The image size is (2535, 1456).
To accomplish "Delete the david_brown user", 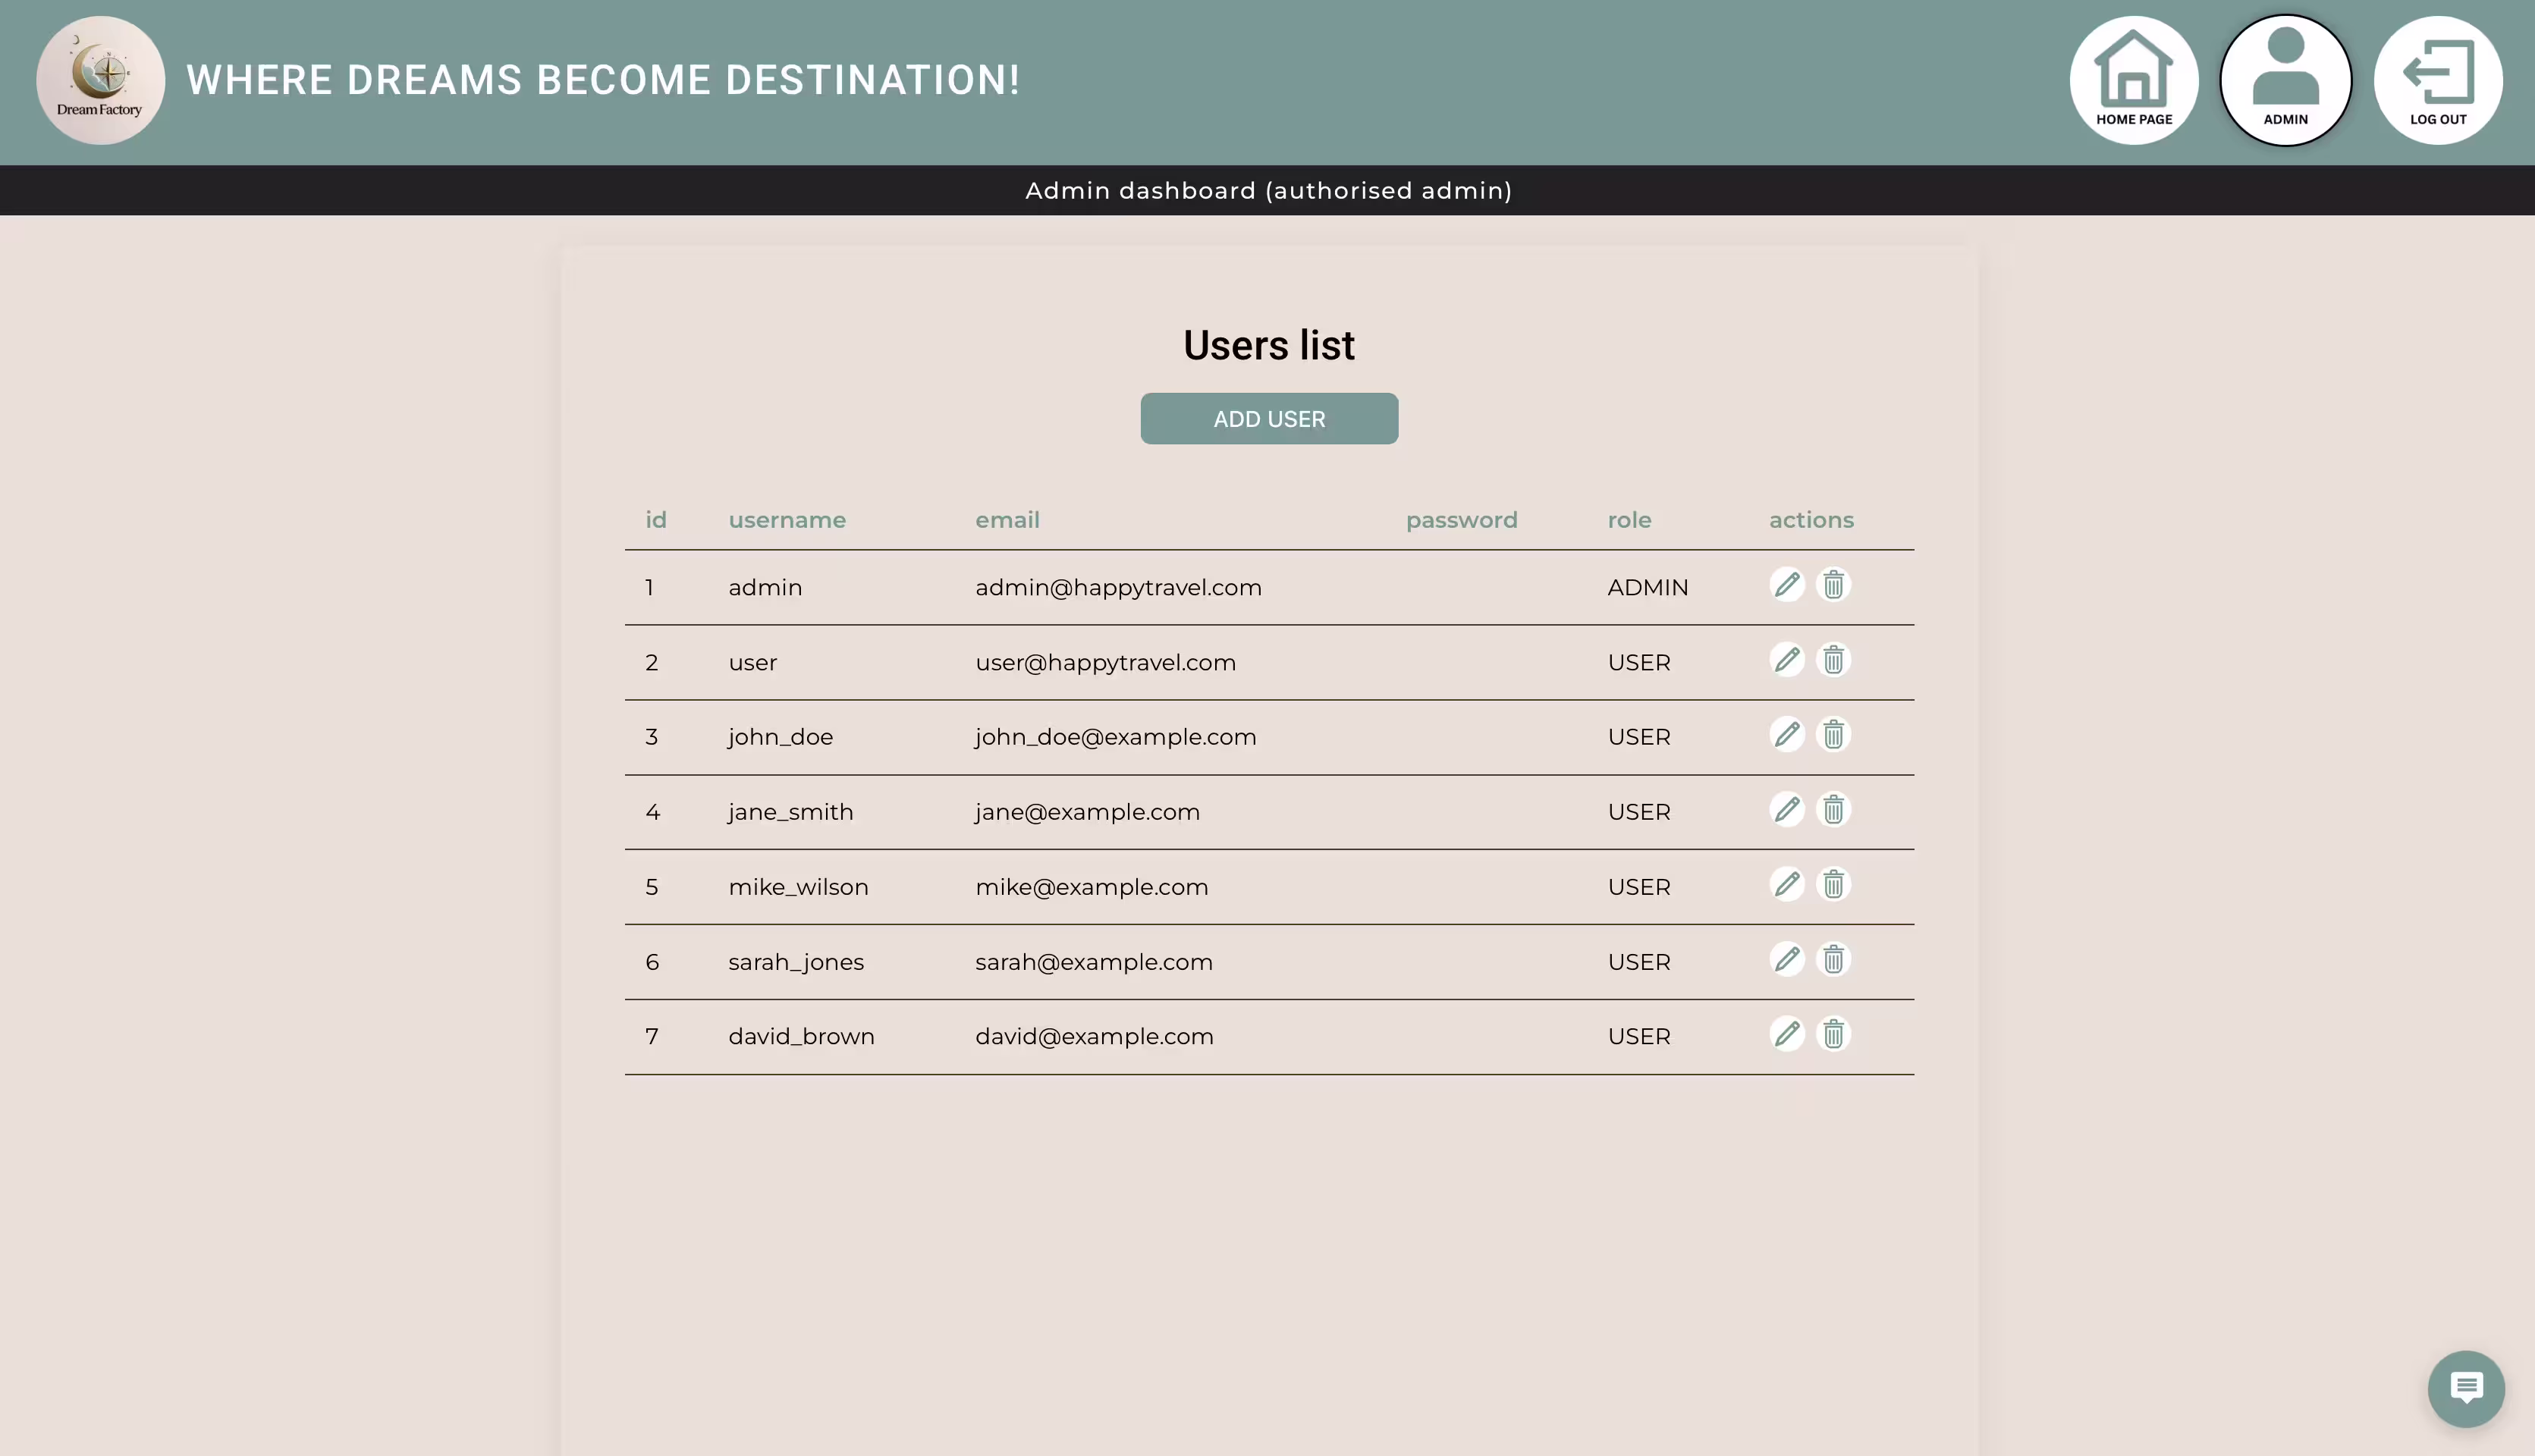I will [1833, 1034].
